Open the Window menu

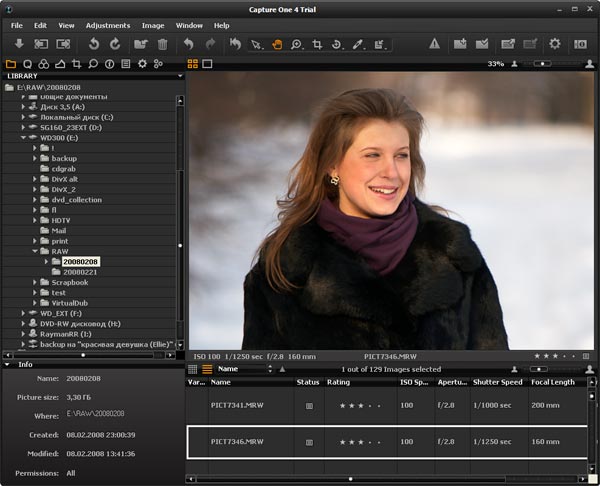point(189,25)
